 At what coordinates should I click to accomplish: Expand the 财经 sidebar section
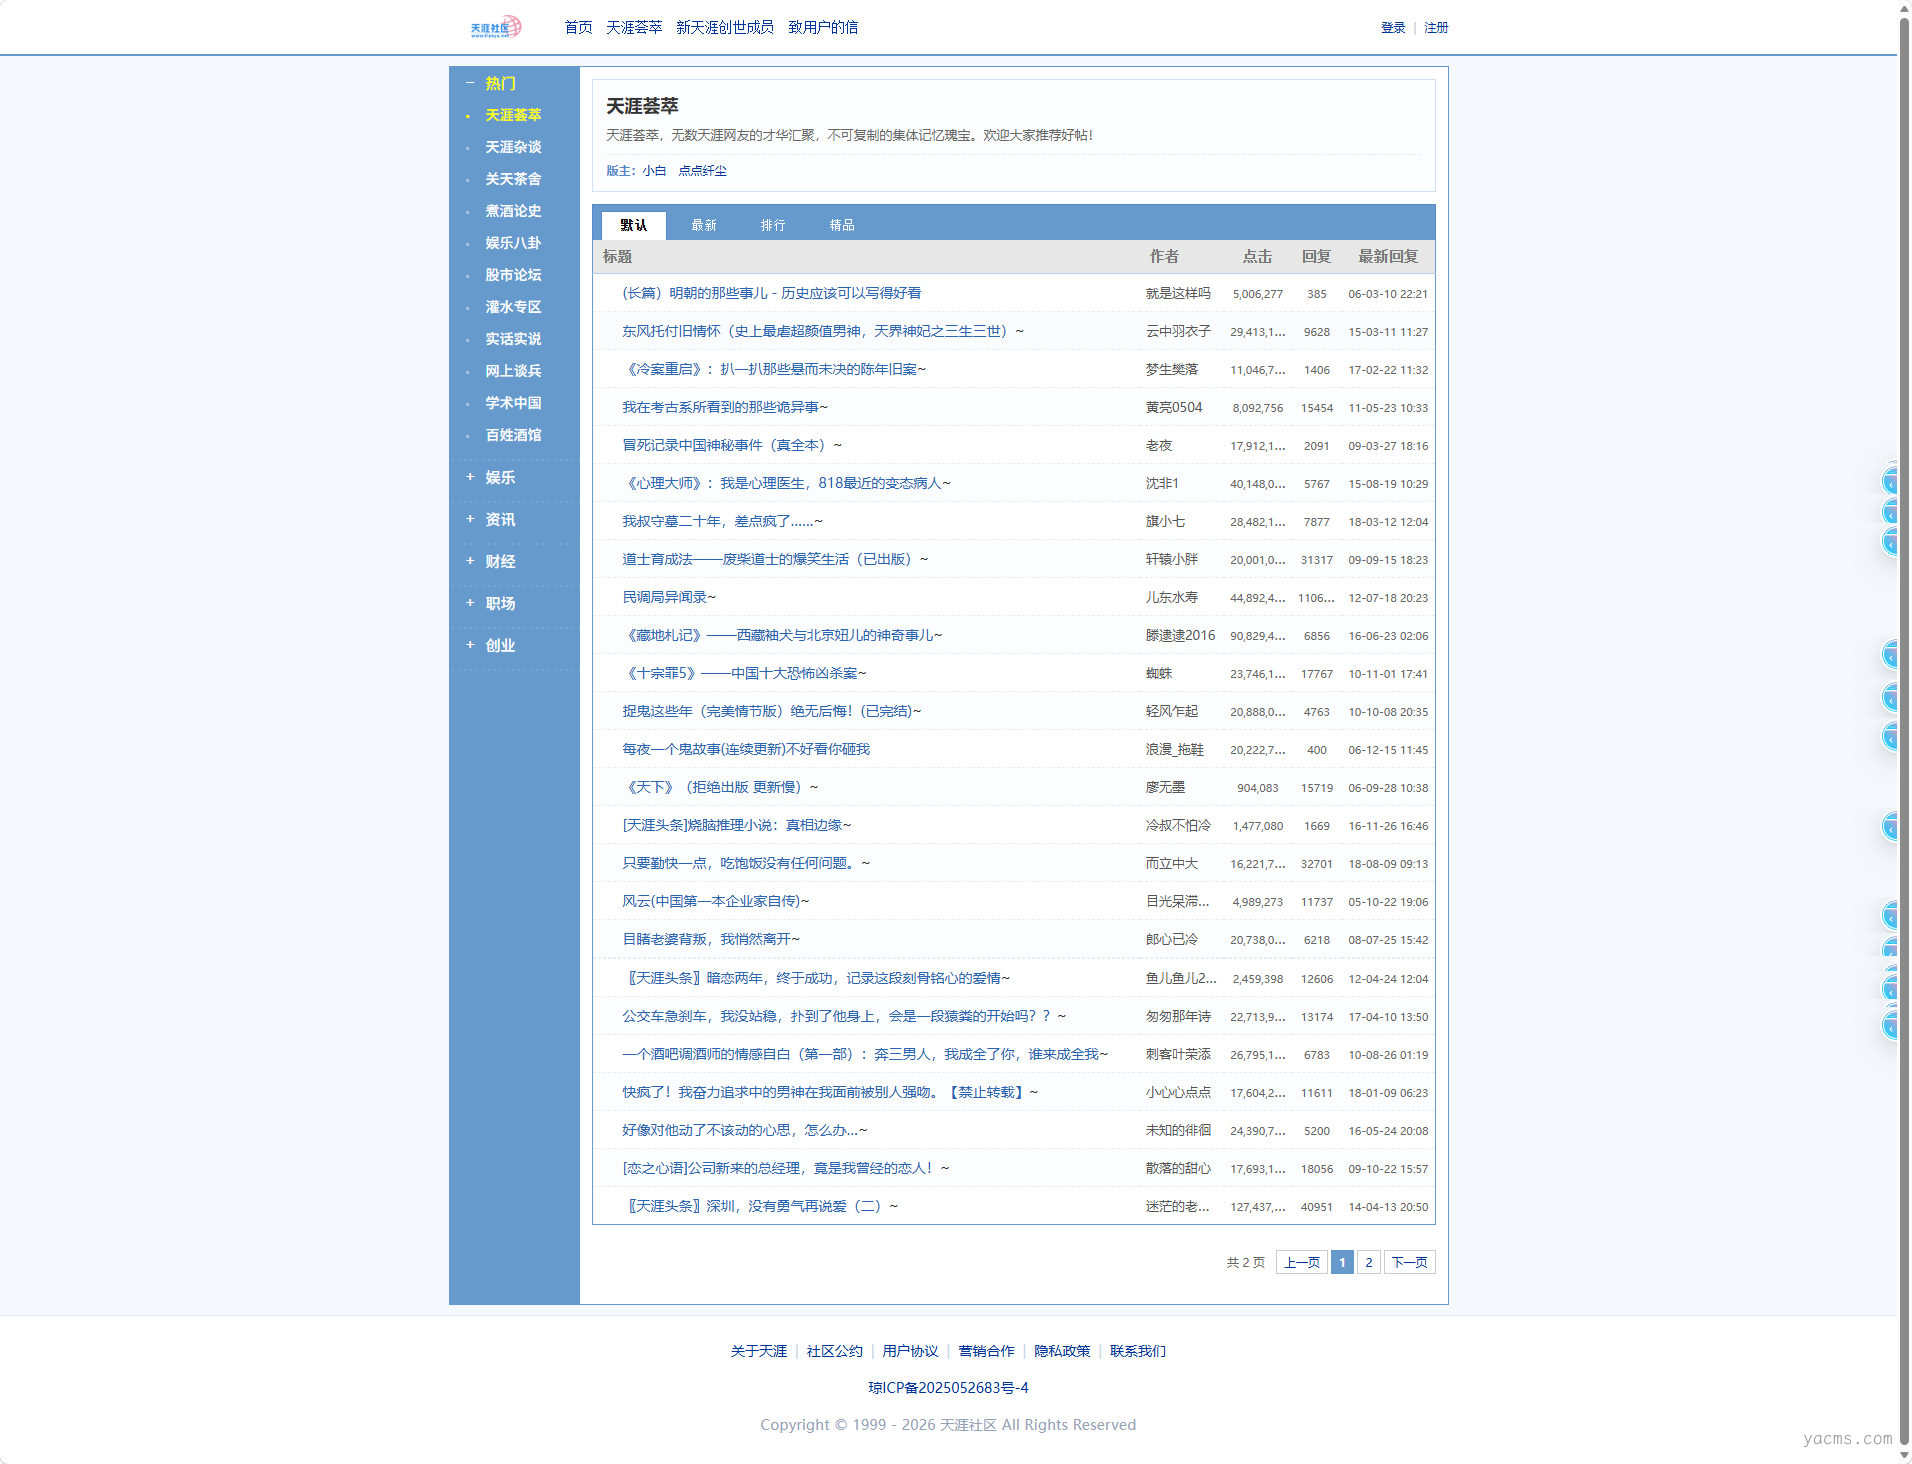tap(470, 561)
